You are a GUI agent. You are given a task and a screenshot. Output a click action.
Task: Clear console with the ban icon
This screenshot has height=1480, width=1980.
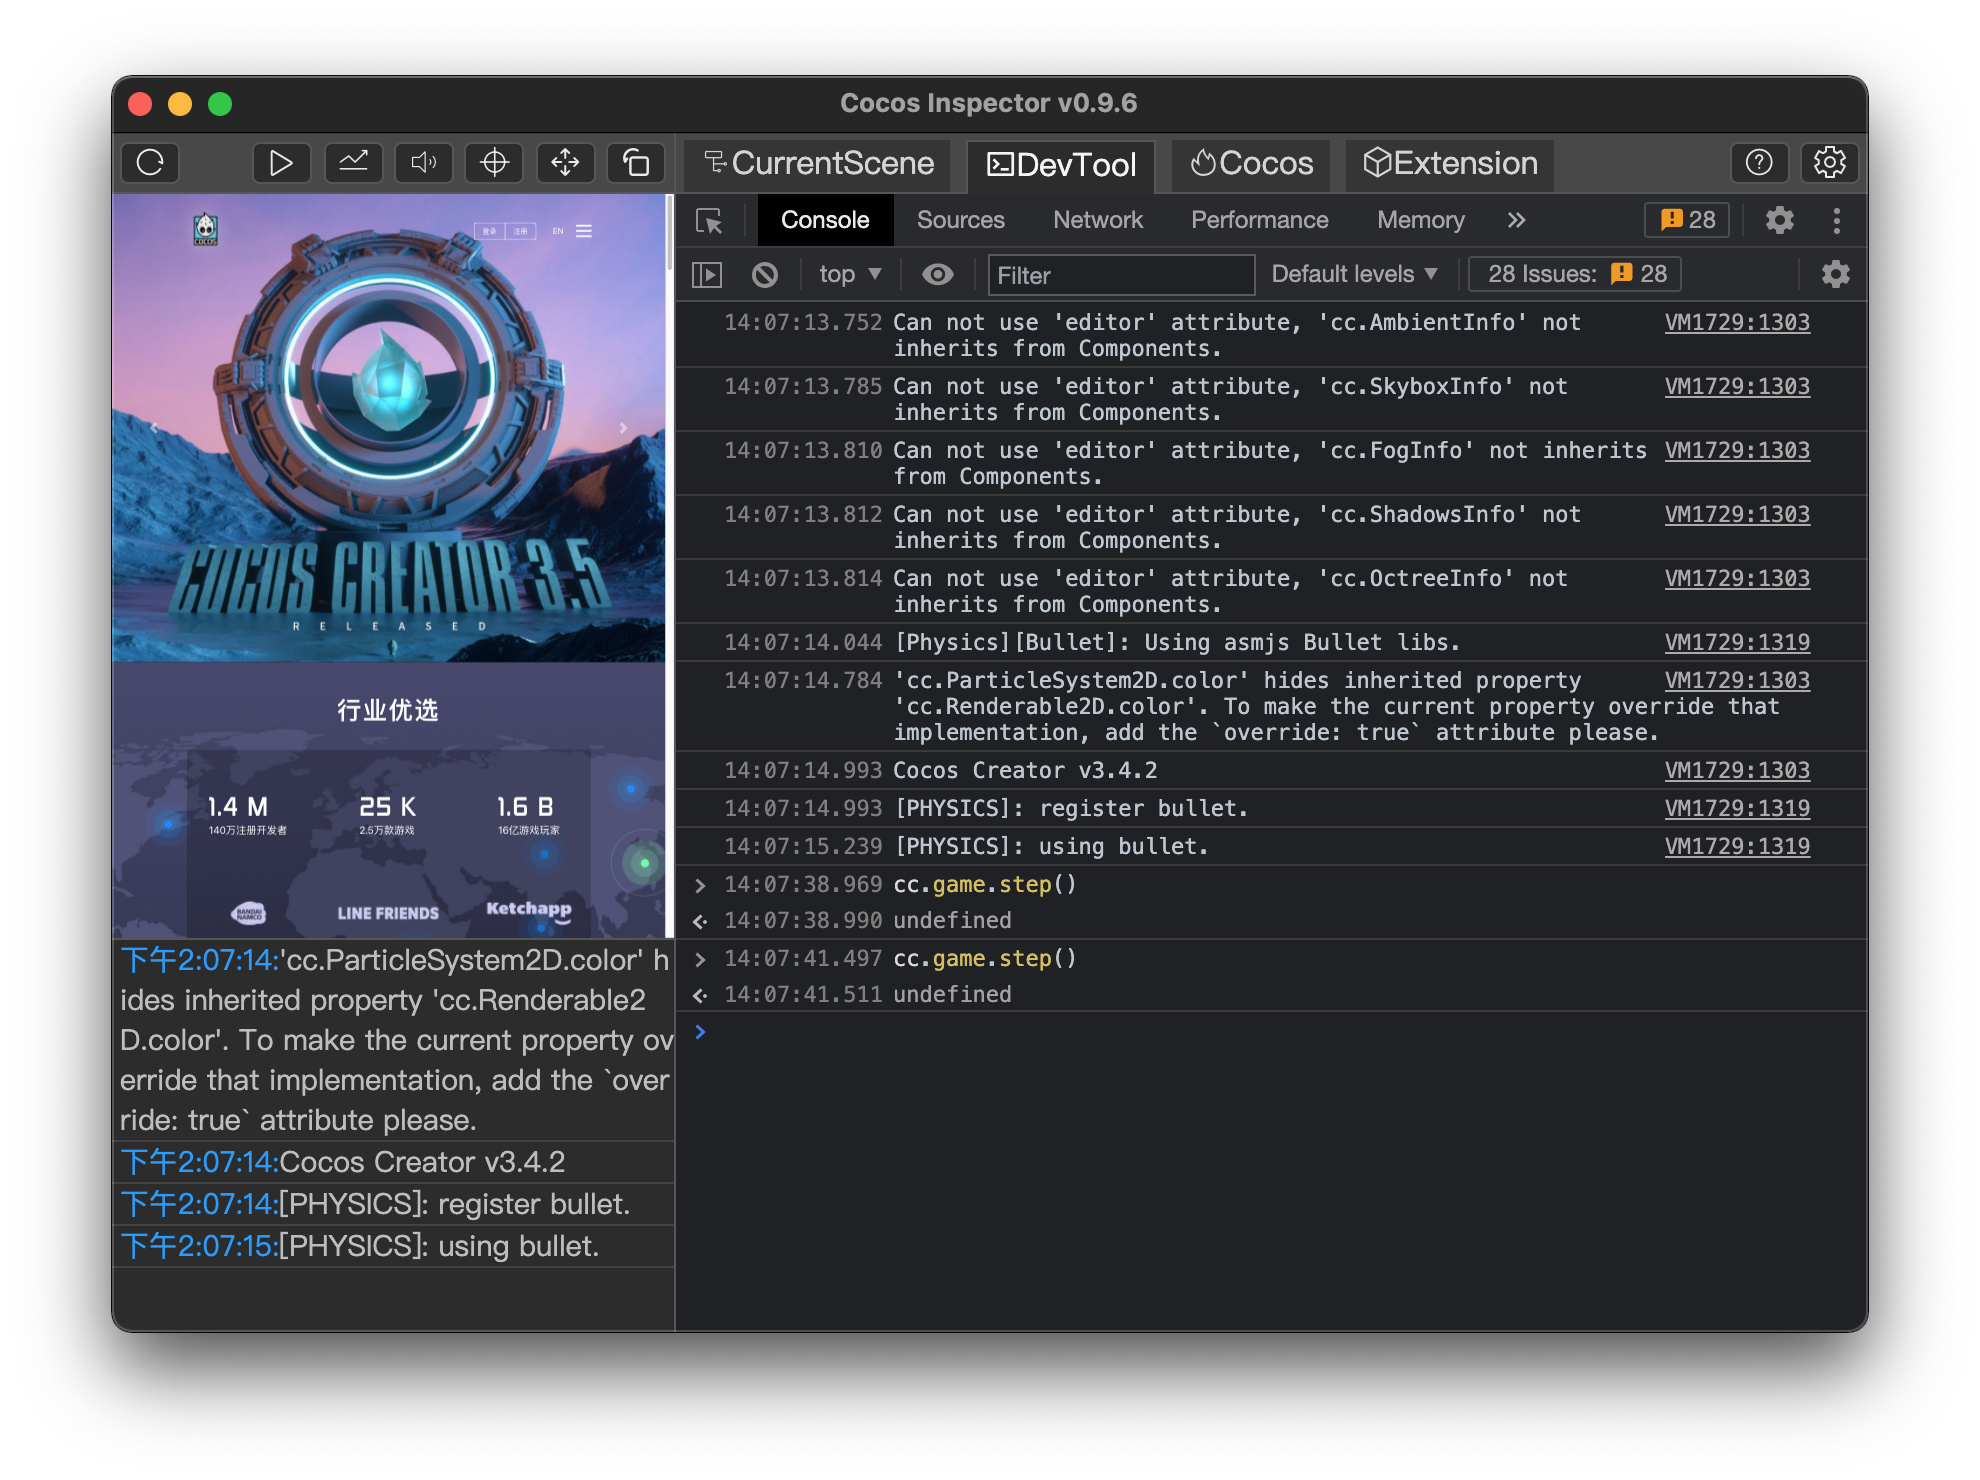765,275
